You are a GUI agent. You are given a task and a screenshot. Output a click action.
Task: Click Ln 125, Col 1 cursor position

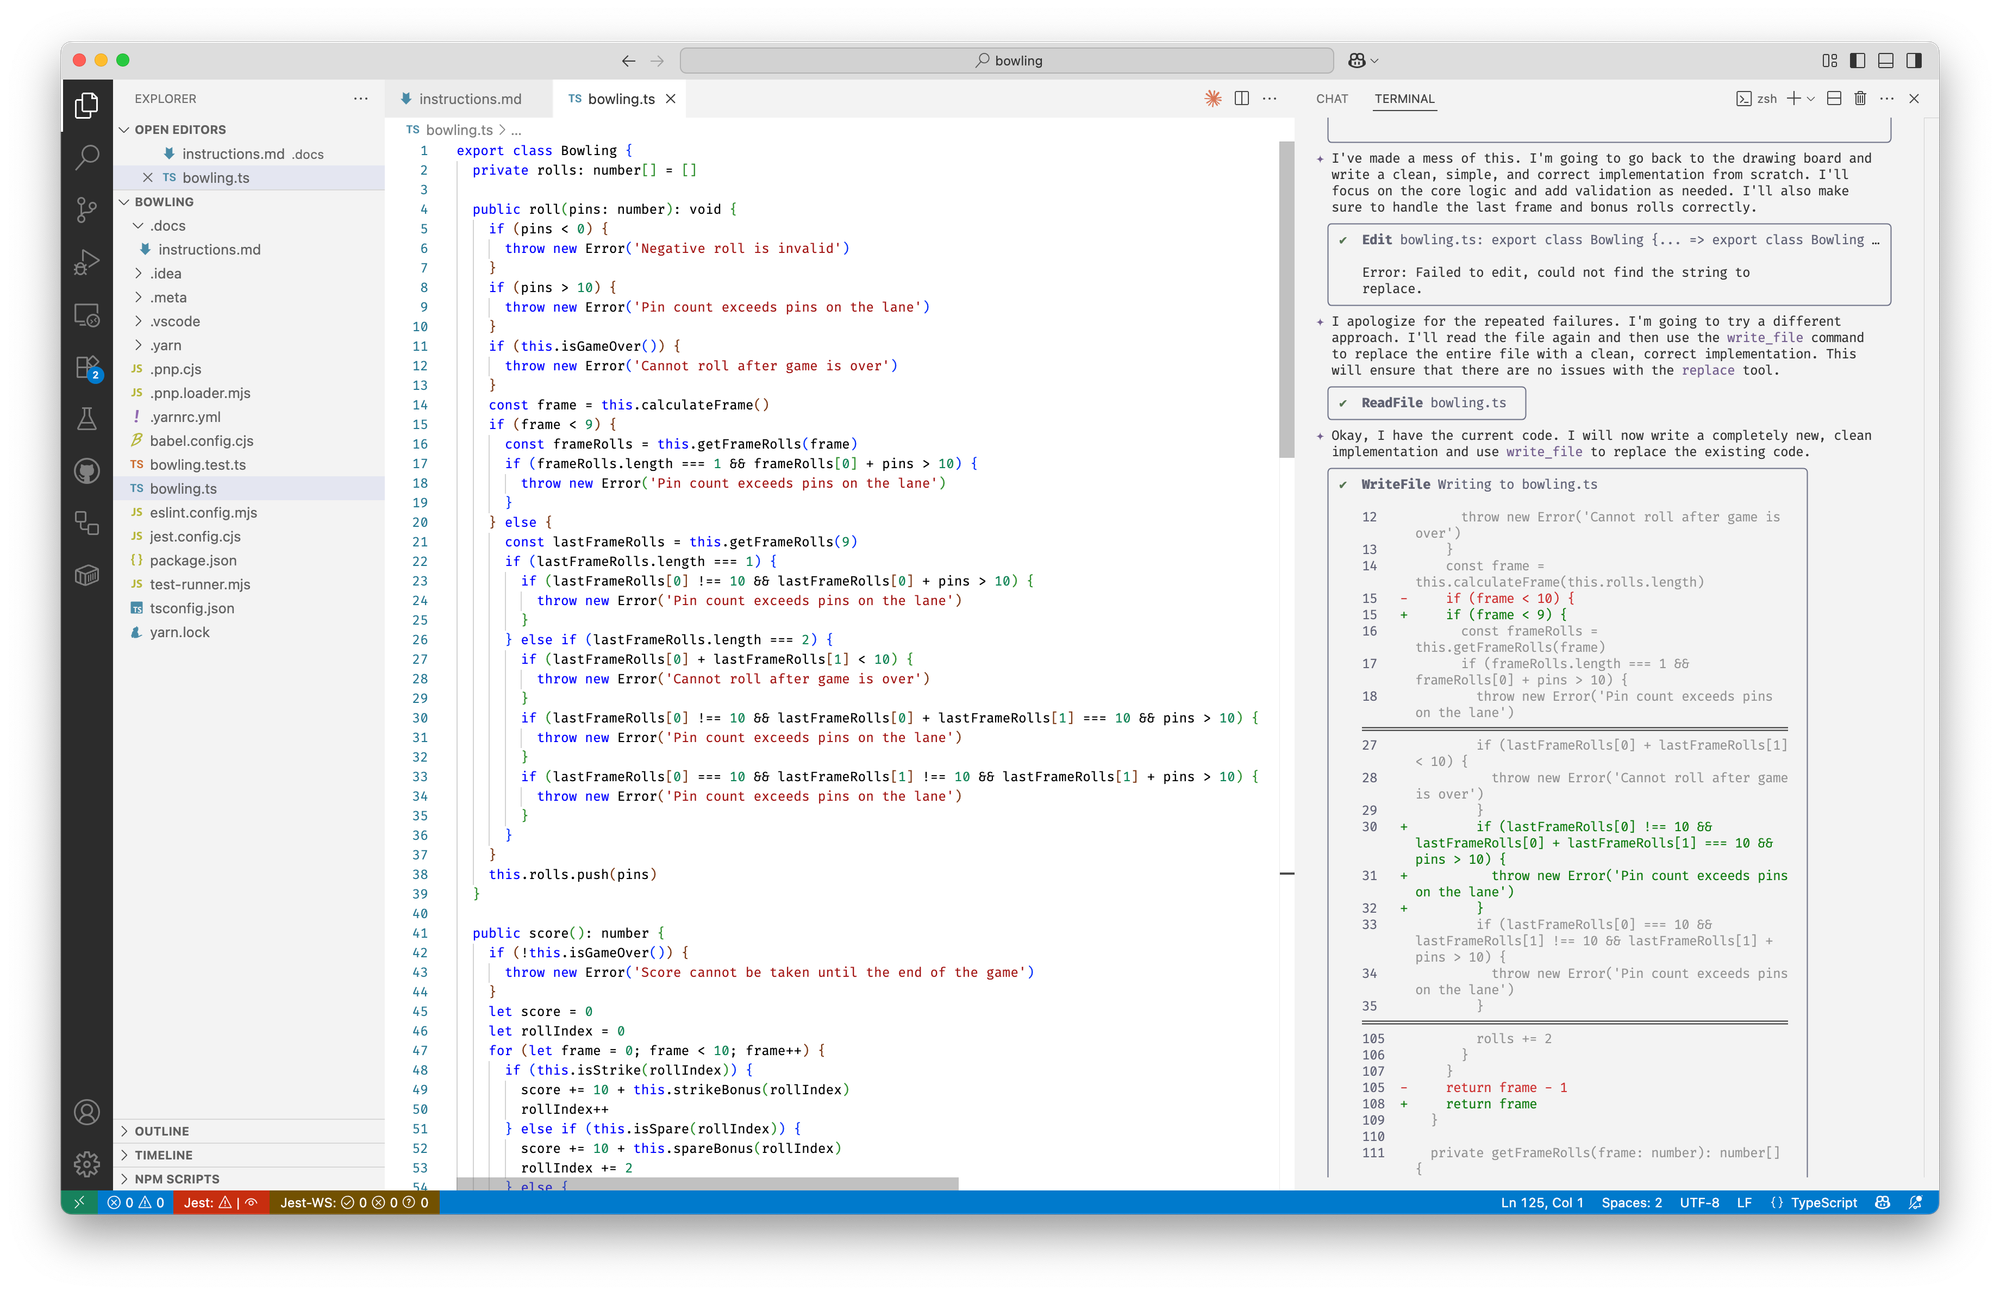[1542, 1203]
